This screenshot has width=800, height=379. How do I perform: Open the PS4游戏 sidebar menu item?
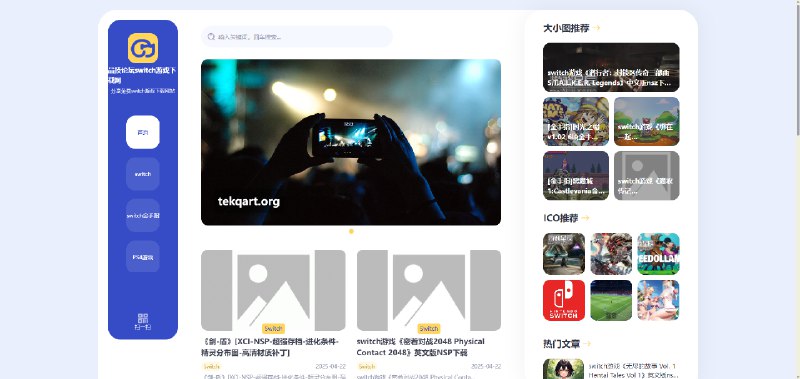click(143, 257)
